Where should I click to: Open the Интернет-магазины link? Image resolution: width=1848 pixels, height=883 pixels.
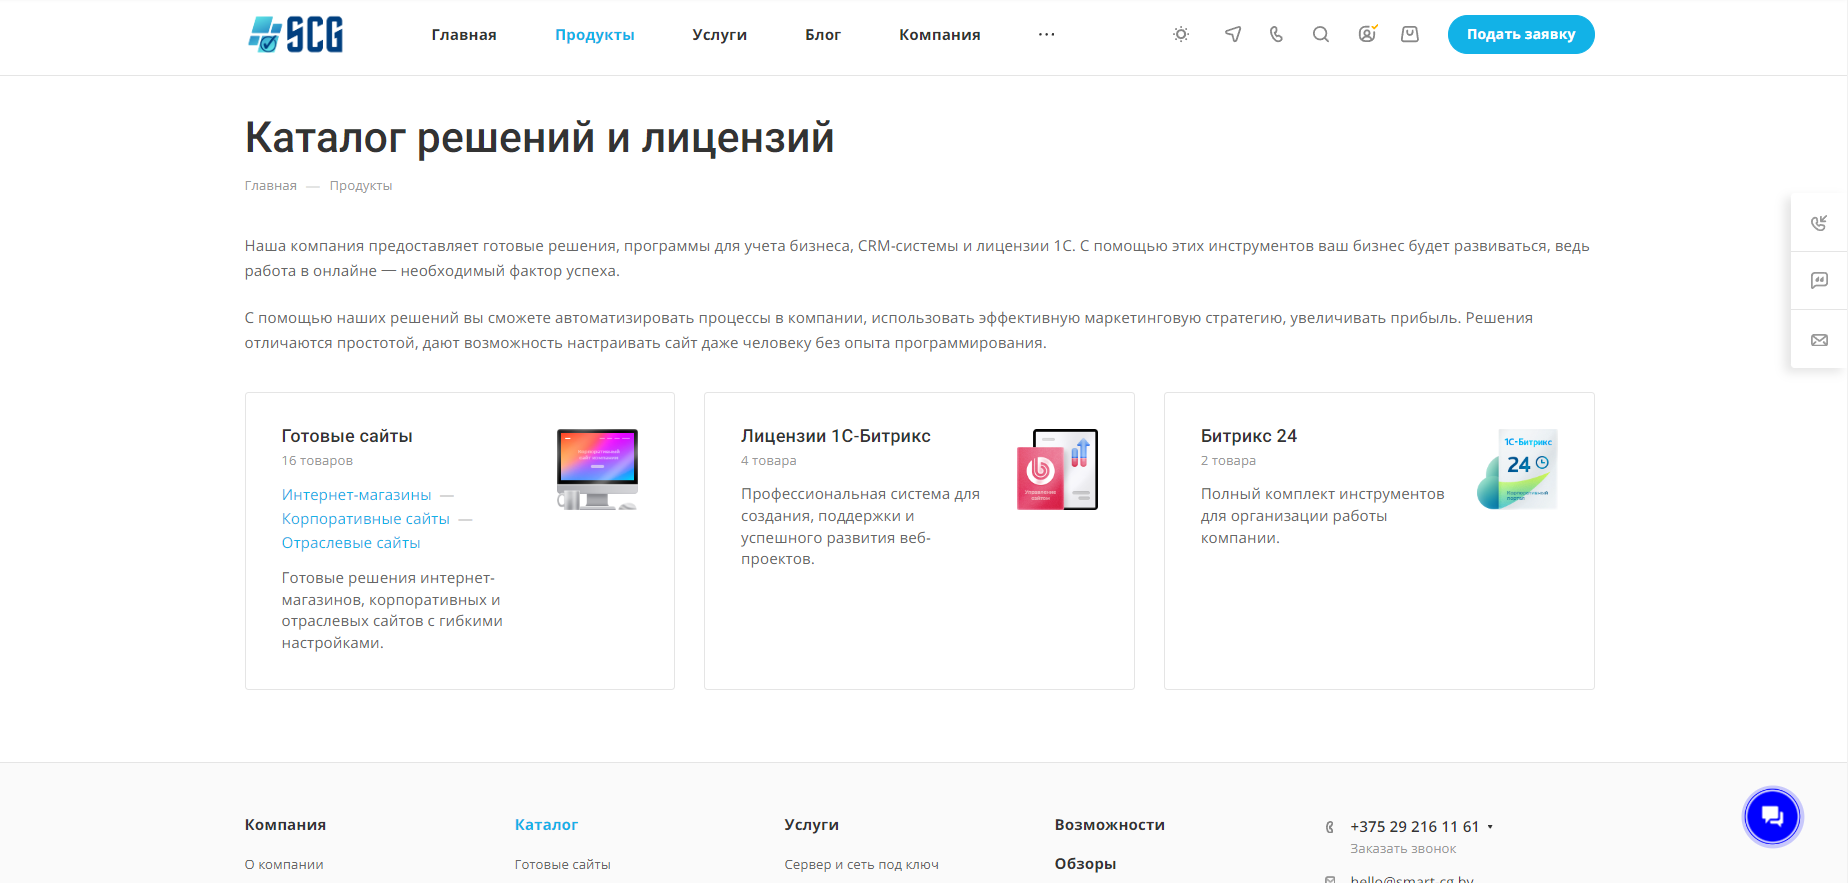[x=356, y=495]
